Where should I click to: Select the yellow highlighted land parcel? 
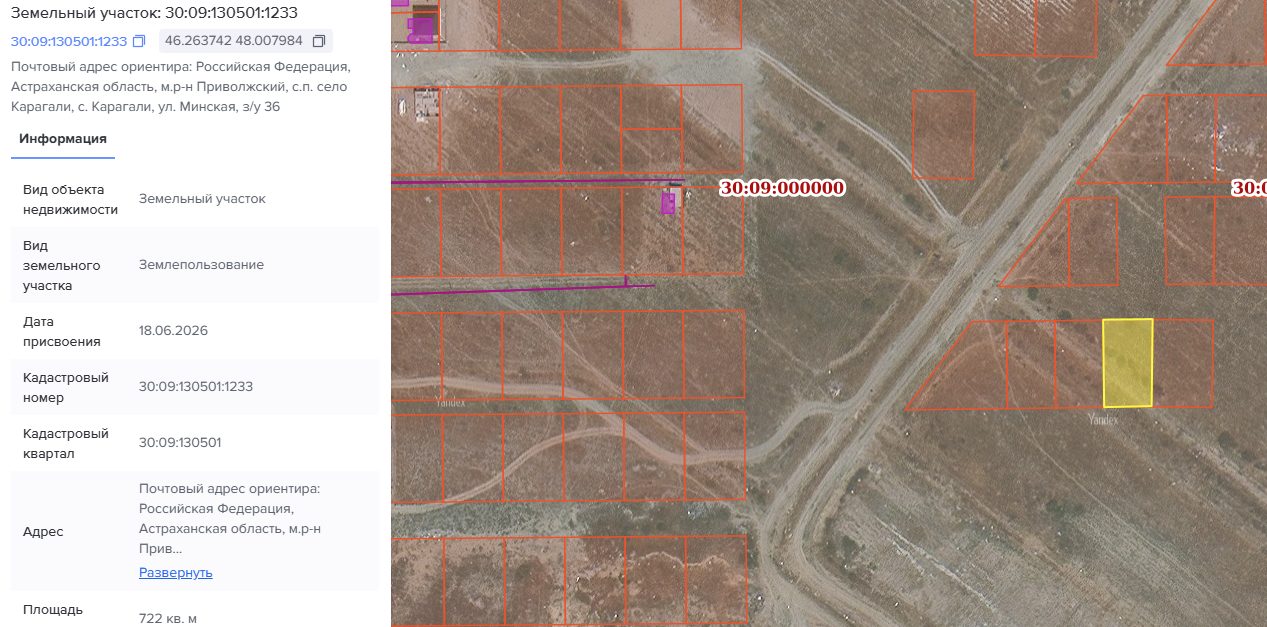point(1128,363)
